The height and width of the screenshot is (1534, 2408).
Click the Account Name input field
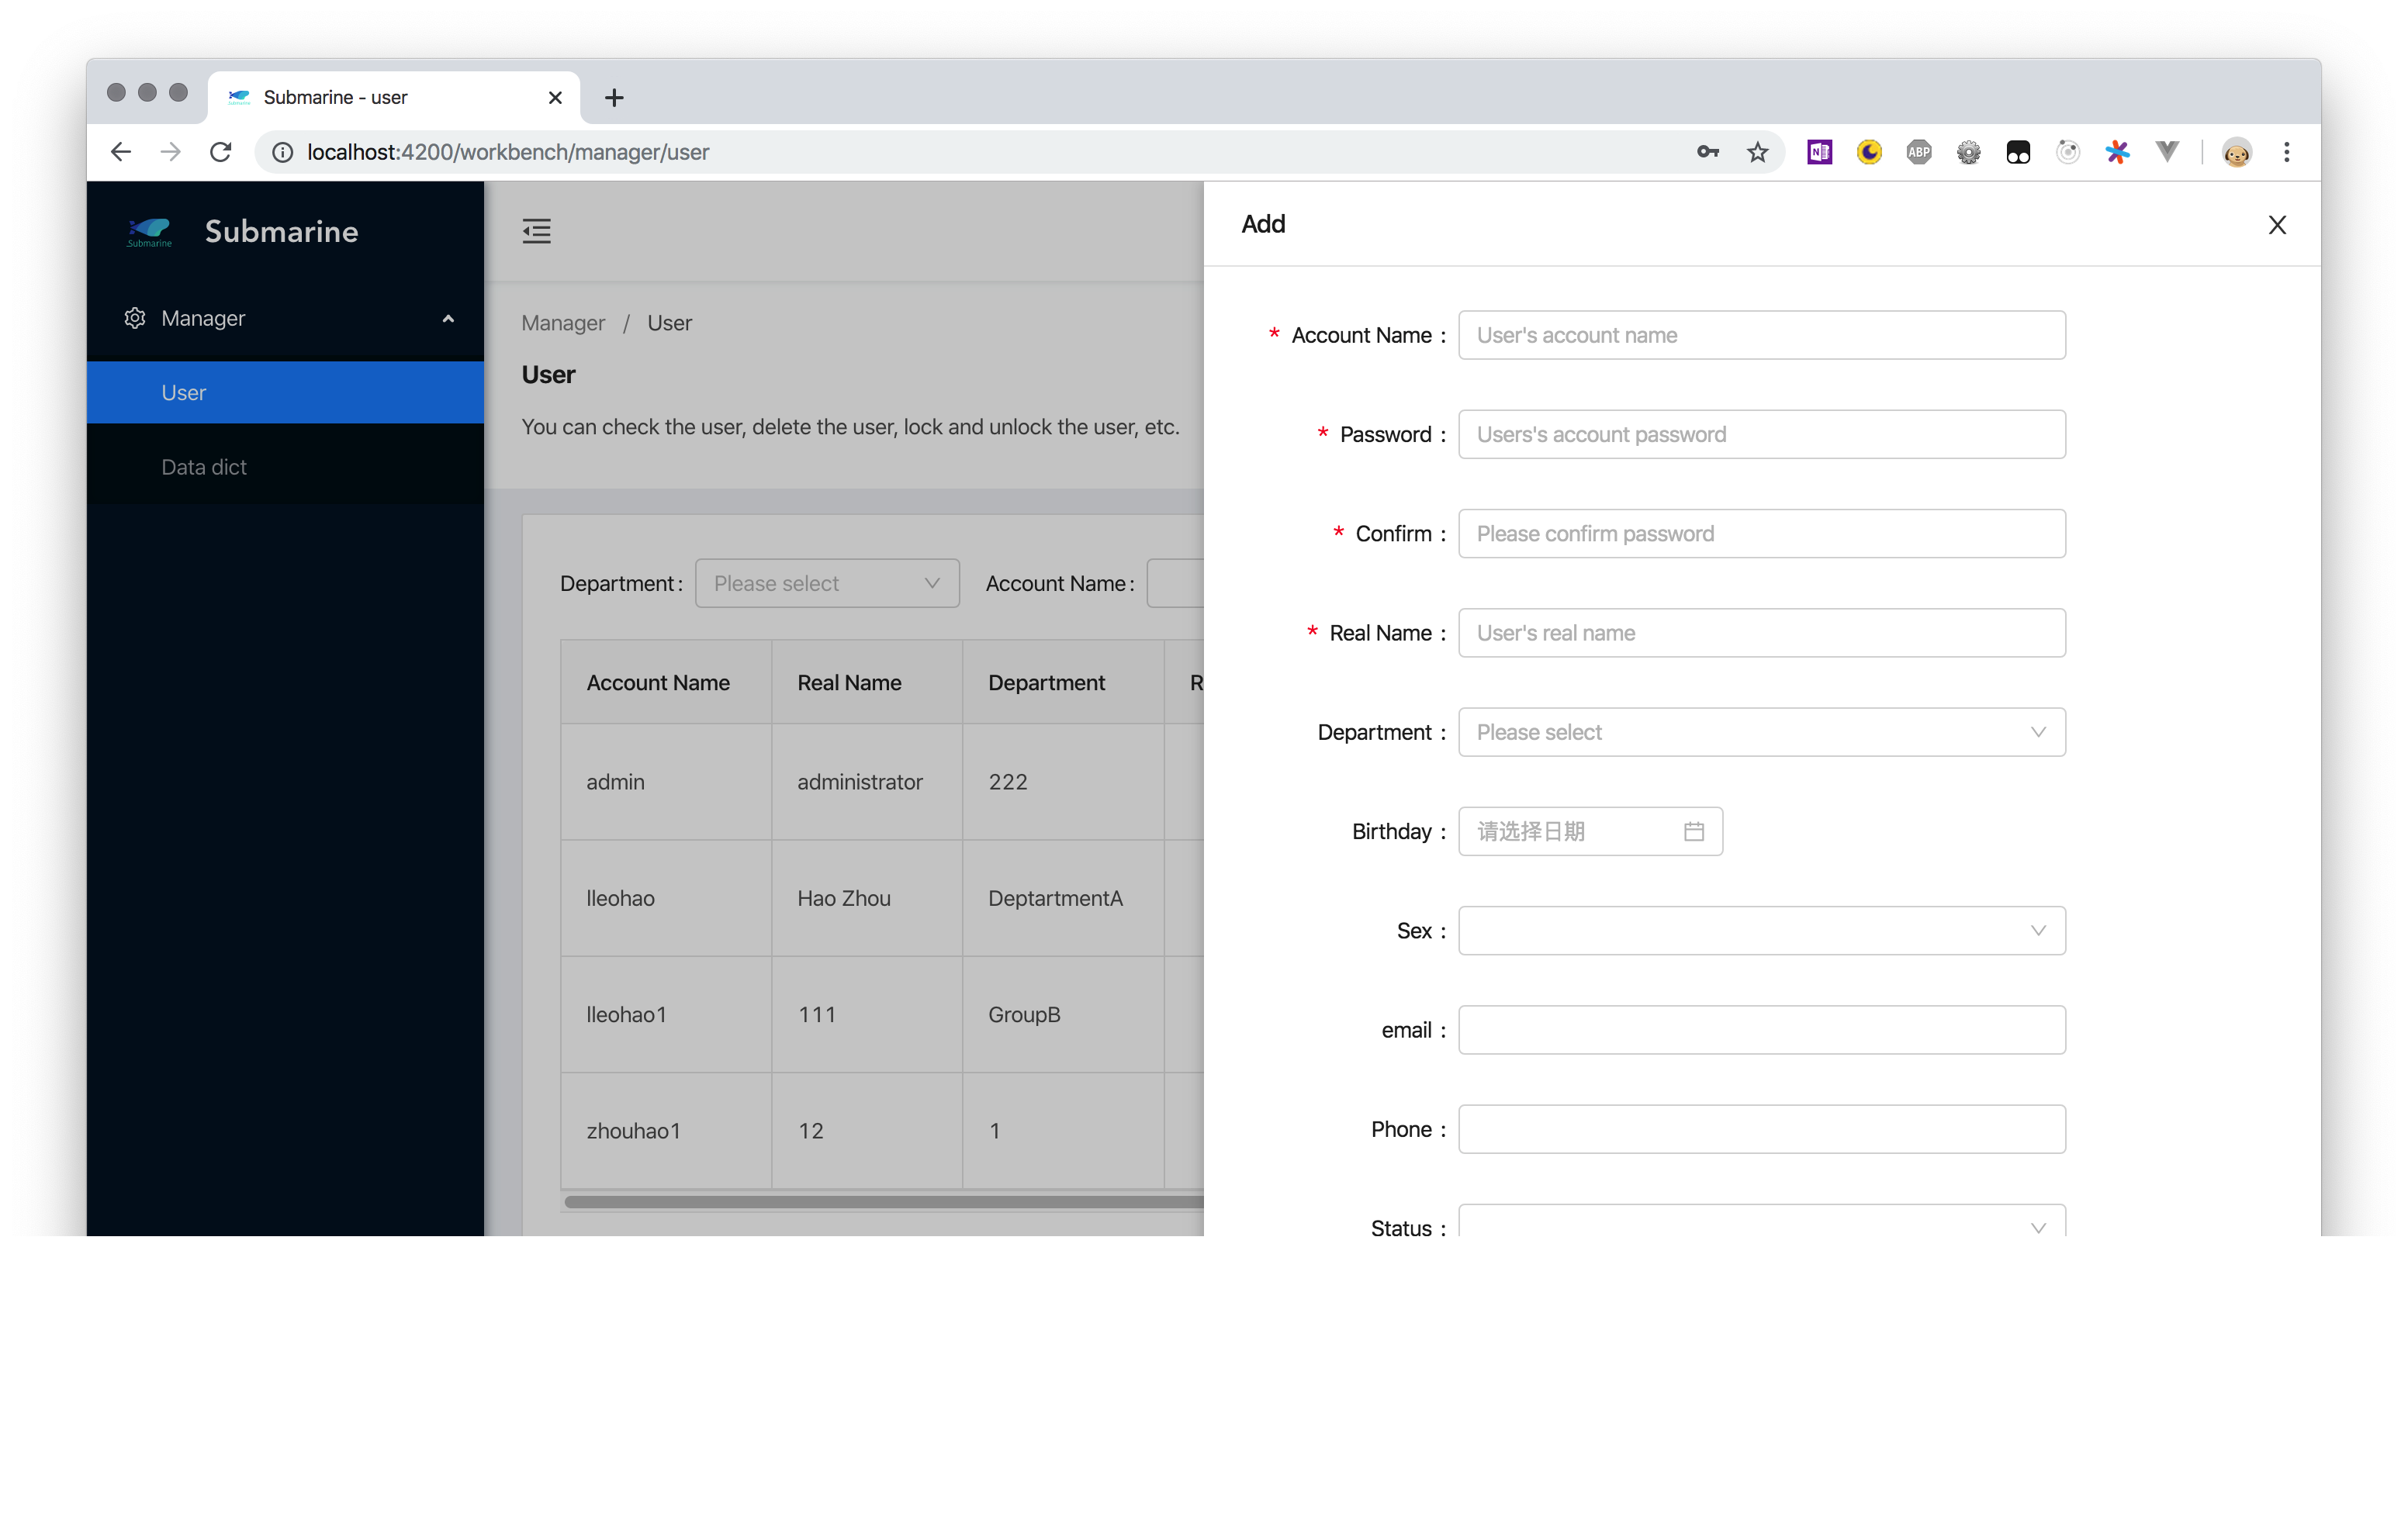click(x=1761, y=335)
